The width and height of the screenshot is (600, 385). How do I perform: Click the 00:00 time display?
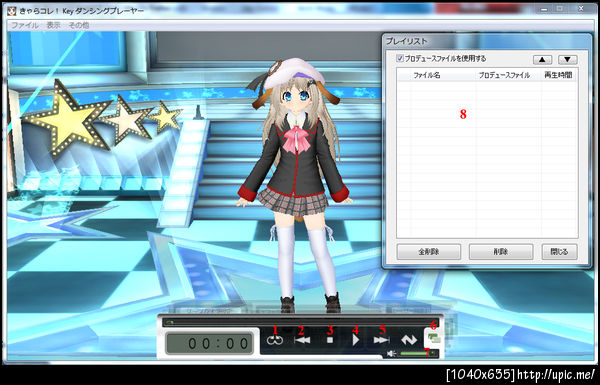pos(209,343)
